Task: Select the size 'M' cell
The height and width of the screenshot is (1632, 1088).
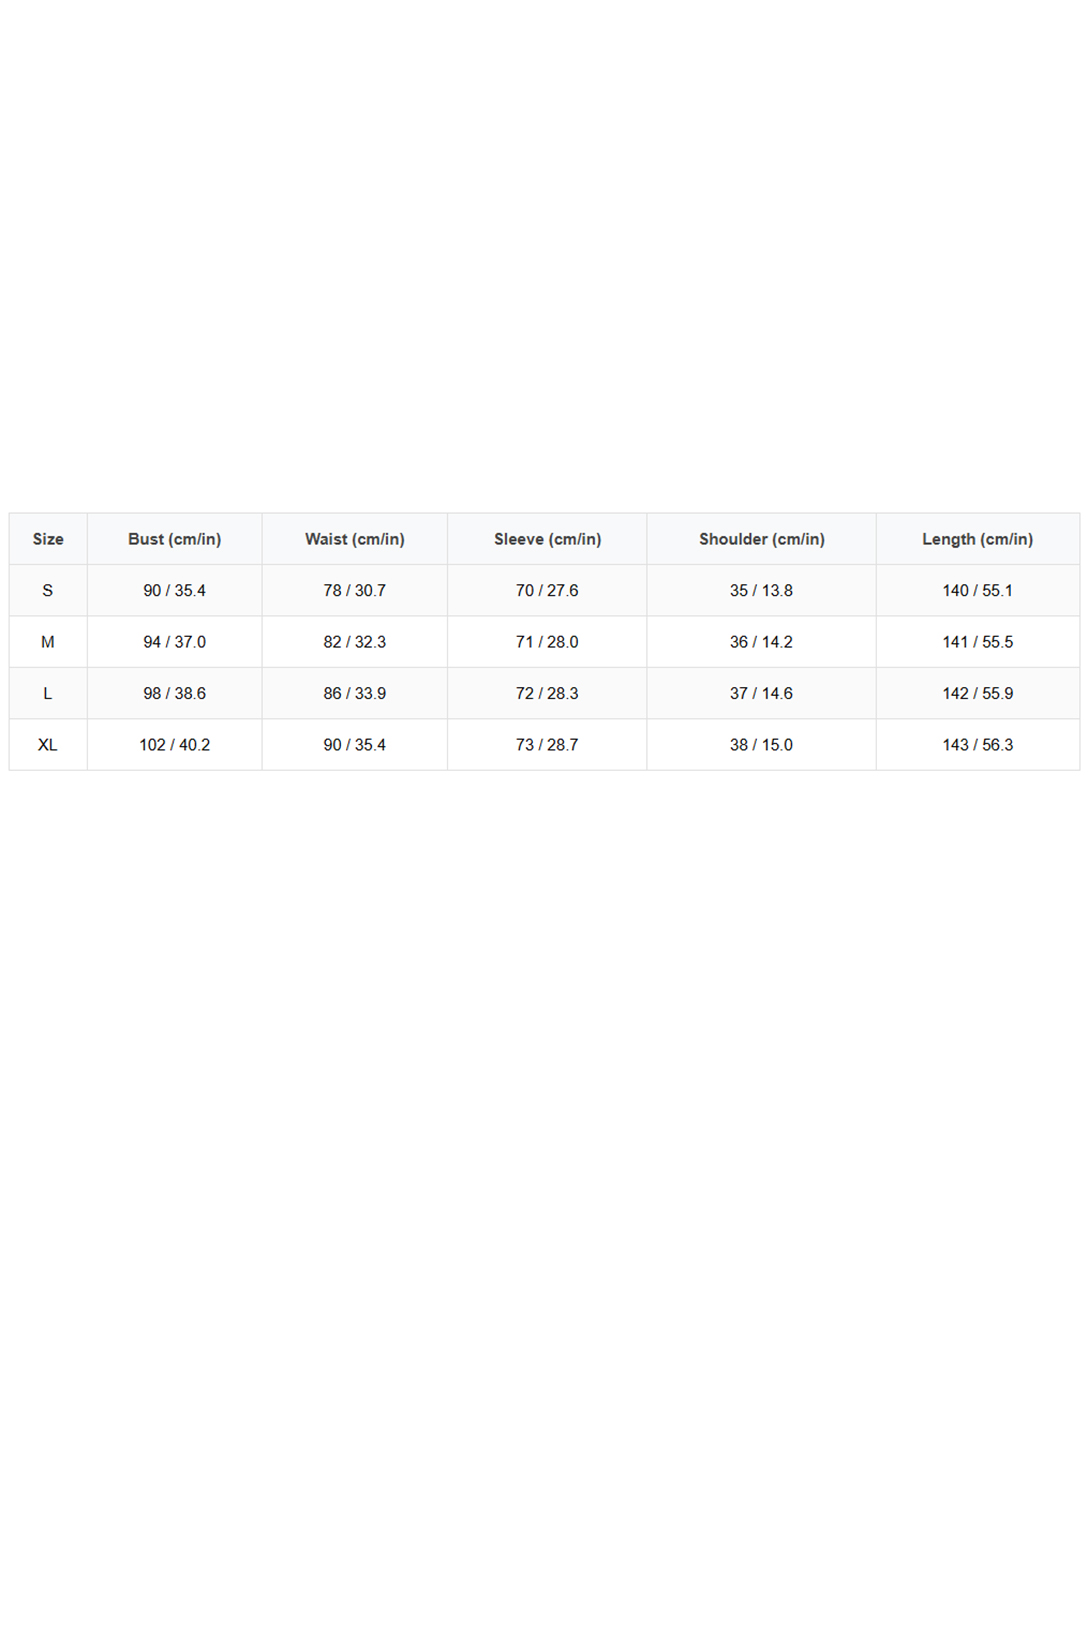Action: pyautogui.click(x=48, y=642)
